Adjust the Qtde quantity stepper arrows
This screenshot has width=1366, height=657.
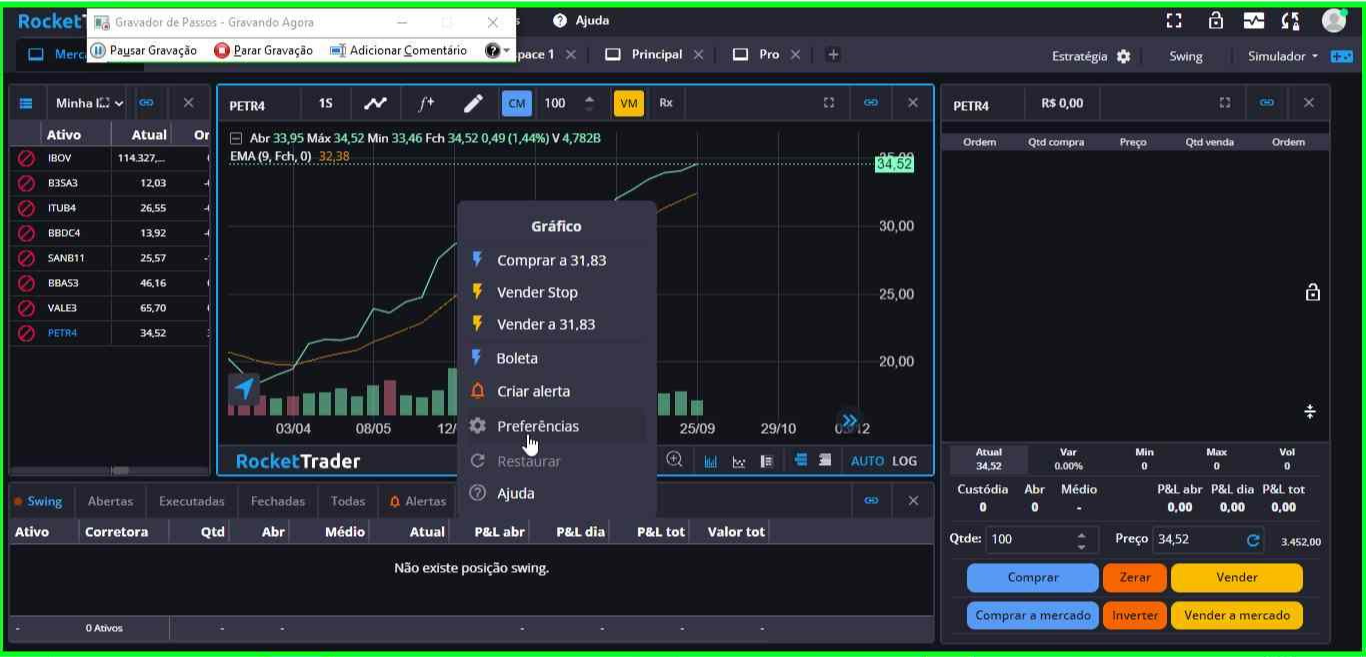pos(1081,540)
